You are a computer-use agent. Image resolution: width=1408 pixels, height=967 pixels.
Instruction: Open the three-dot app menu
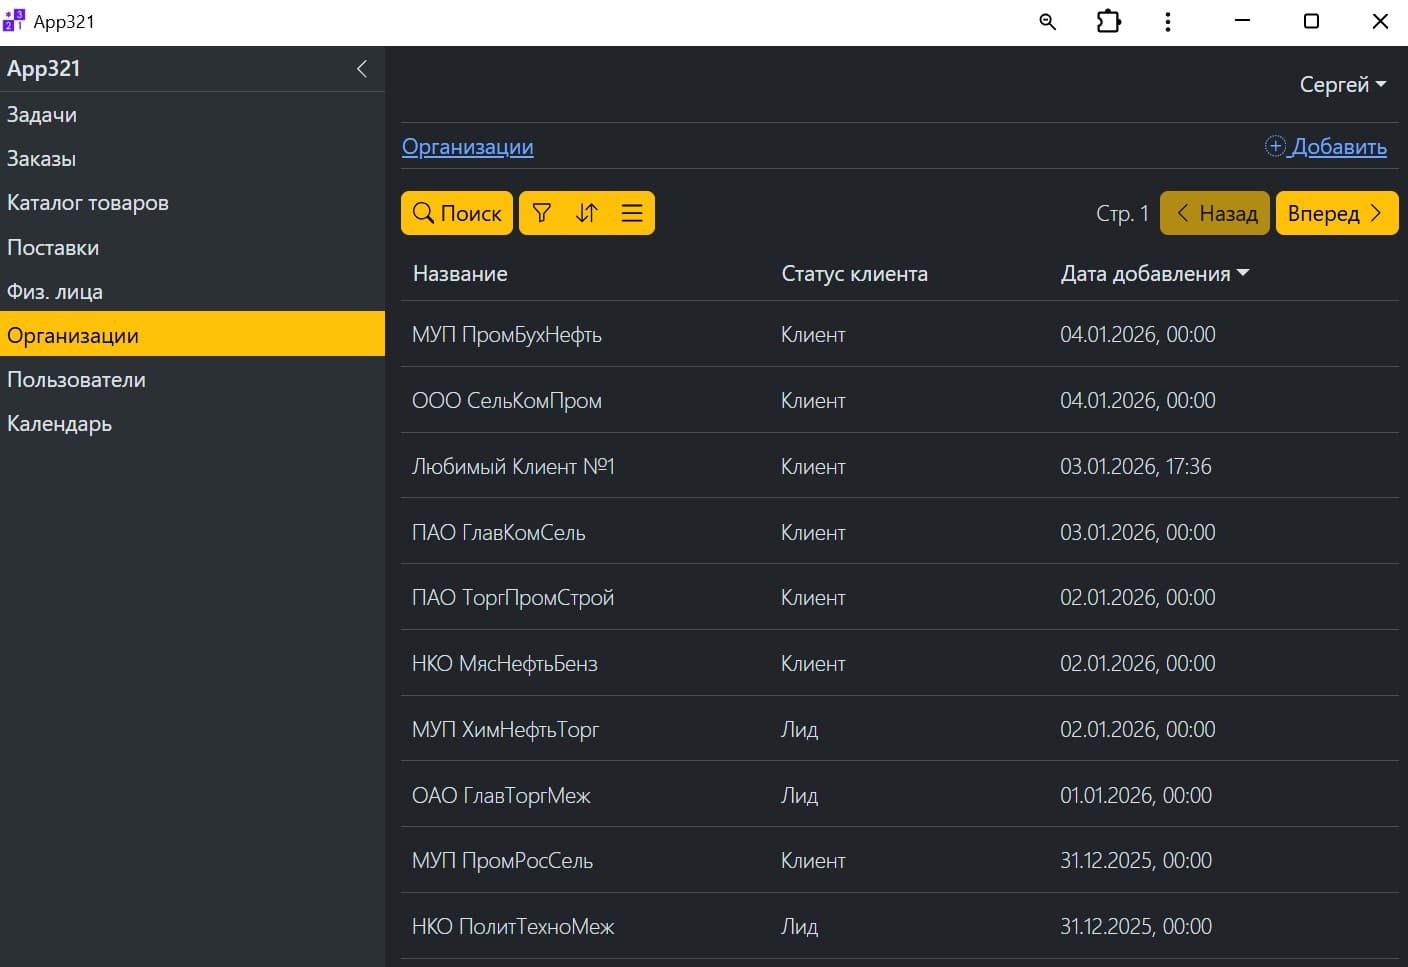[1167, 22]
